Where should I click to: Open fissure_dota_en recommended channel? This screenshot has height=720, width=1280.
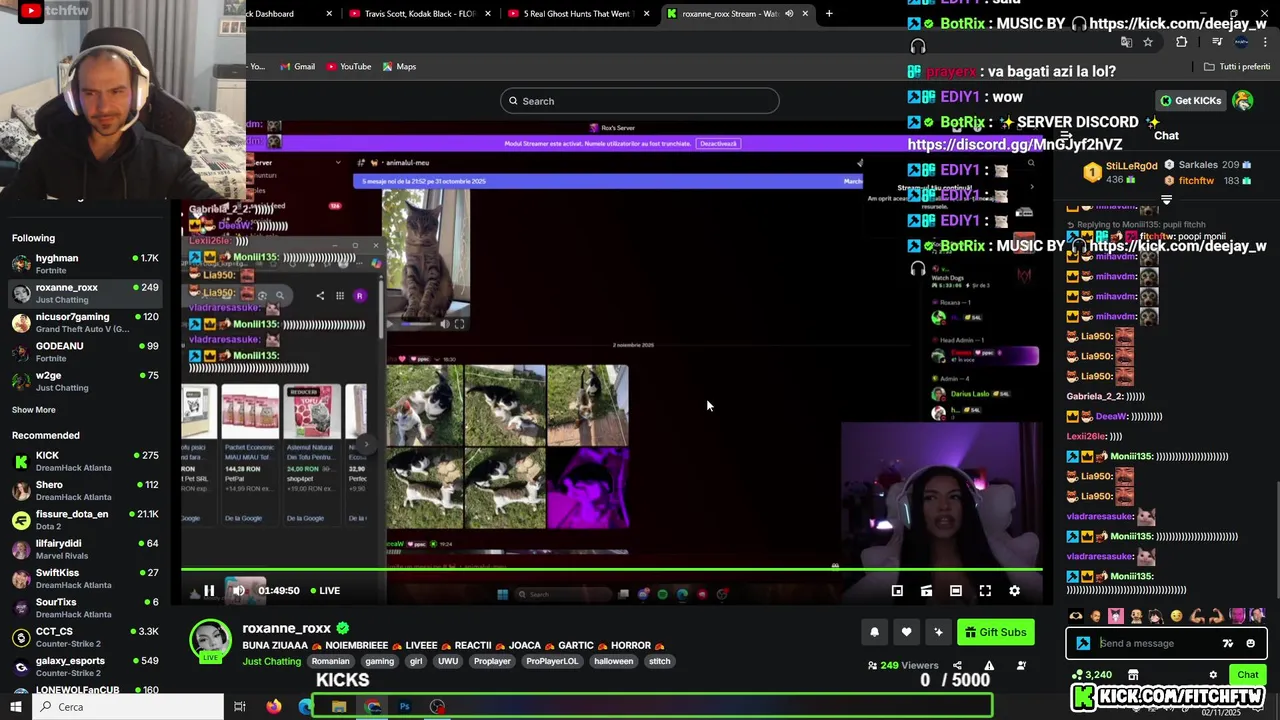click(x=85, y=520)
